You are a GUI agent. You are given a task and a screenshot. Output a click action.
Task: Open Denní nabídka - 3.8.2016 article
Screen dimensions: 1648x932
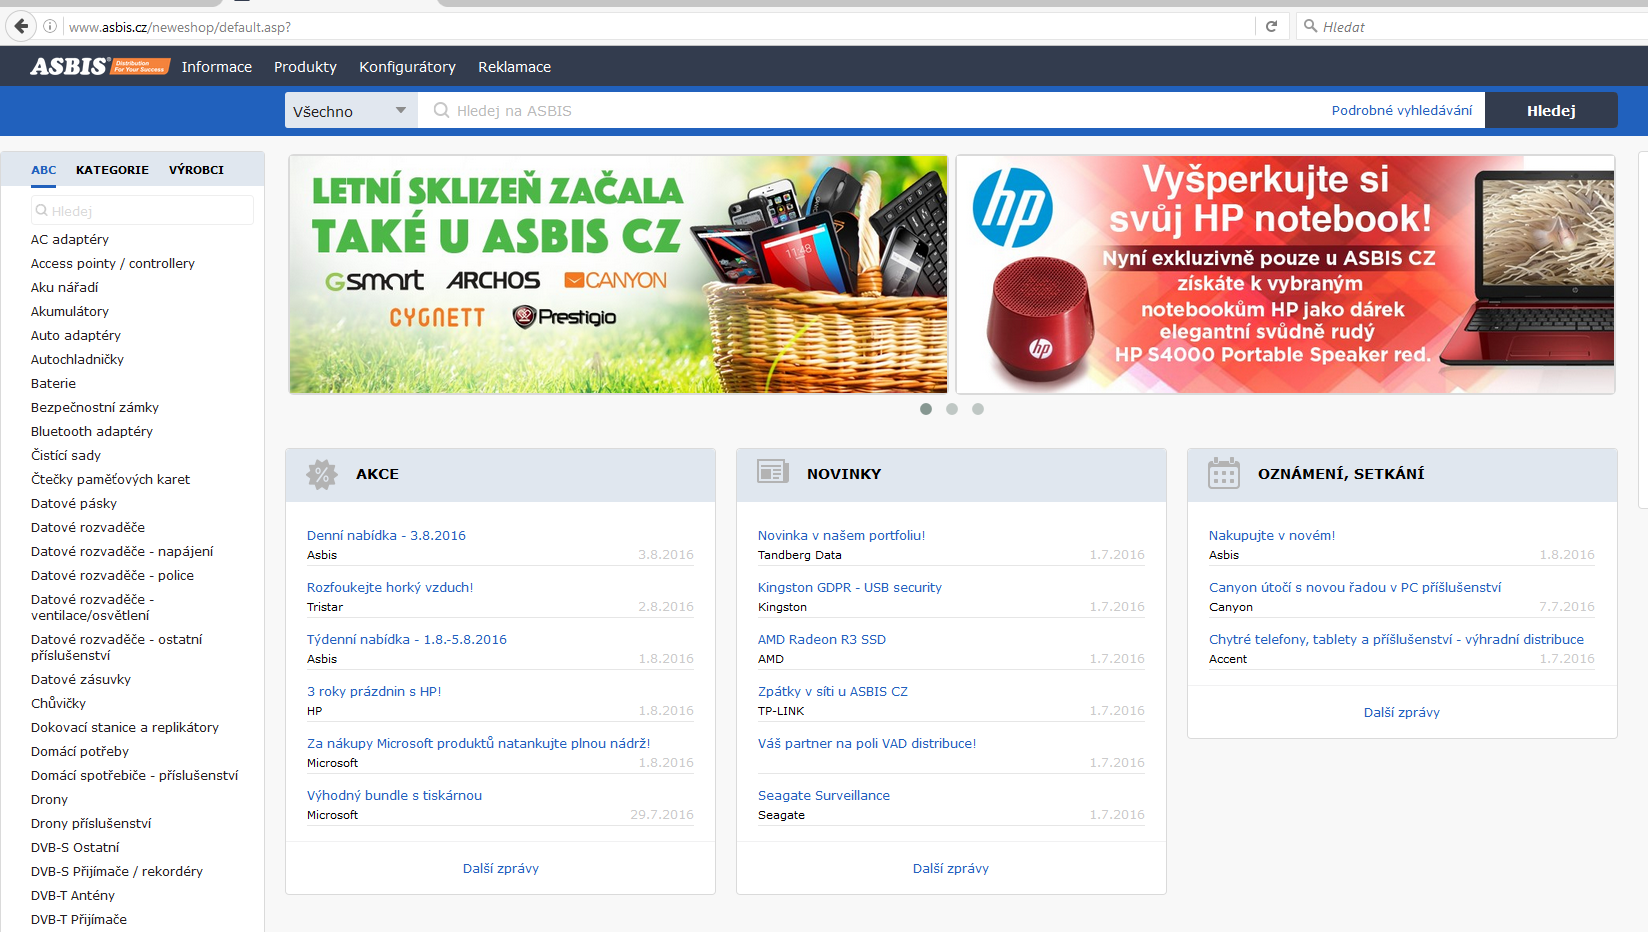386,536
